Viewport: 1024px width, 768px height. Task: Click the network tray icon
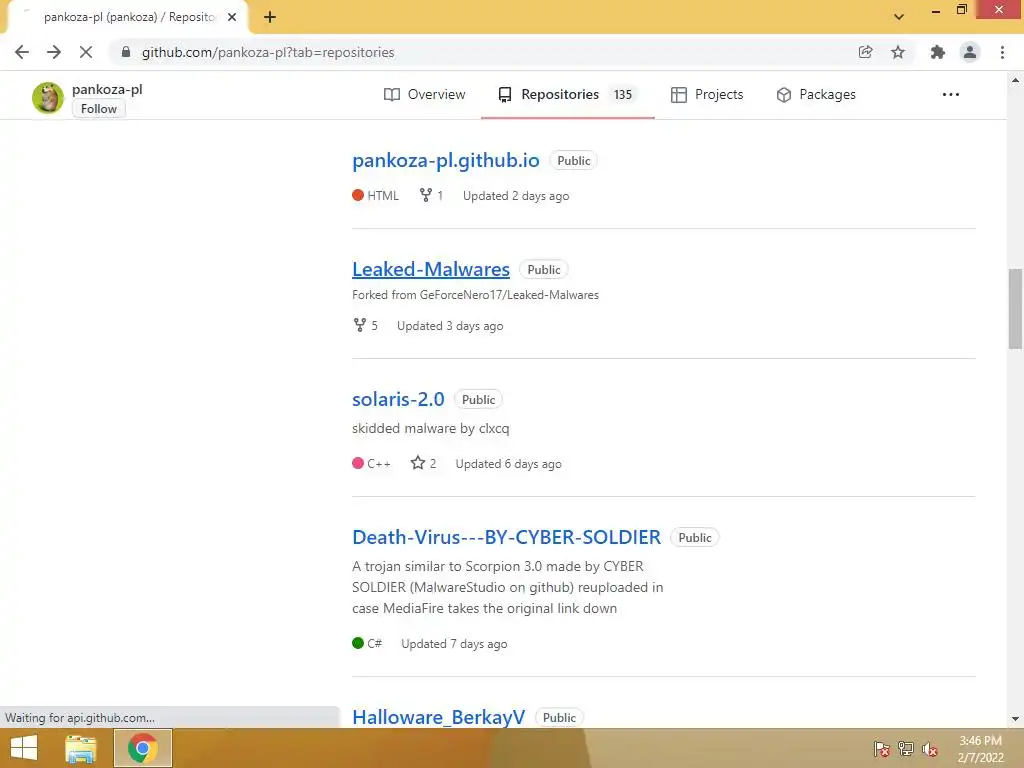click(x=906, y=749)
